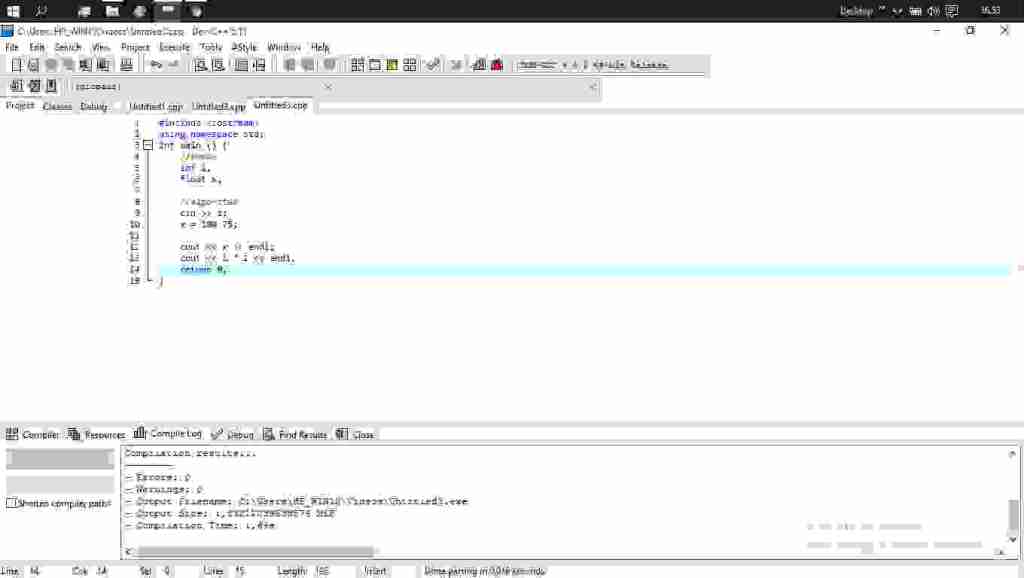Toggle the Shorten compiler paths checkbox
Screen dimensions: 1024x578
click(x=11, y=503)
